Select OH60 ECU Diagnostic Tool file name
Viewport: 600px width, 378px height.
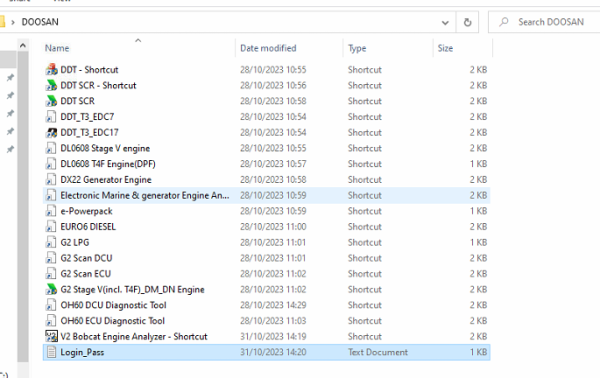(112, 321)
